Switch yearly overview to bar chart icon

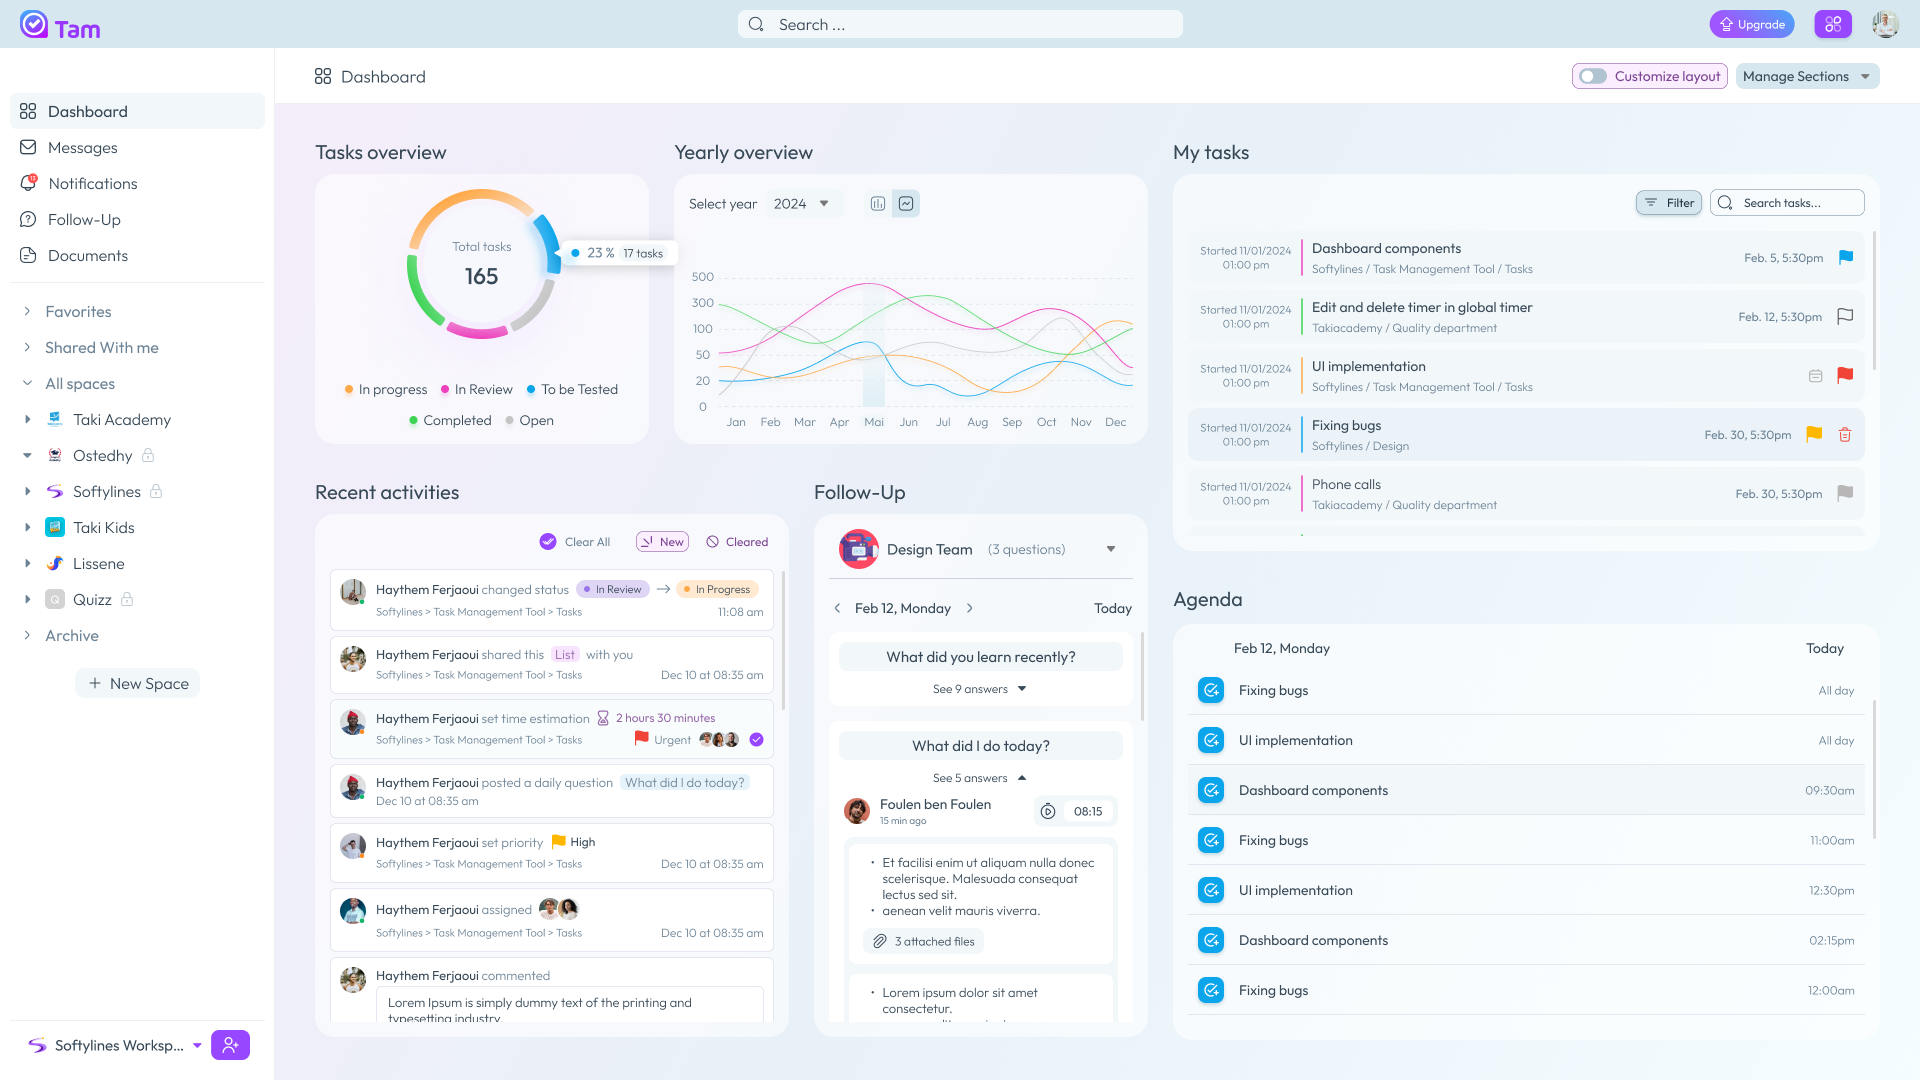878,204
